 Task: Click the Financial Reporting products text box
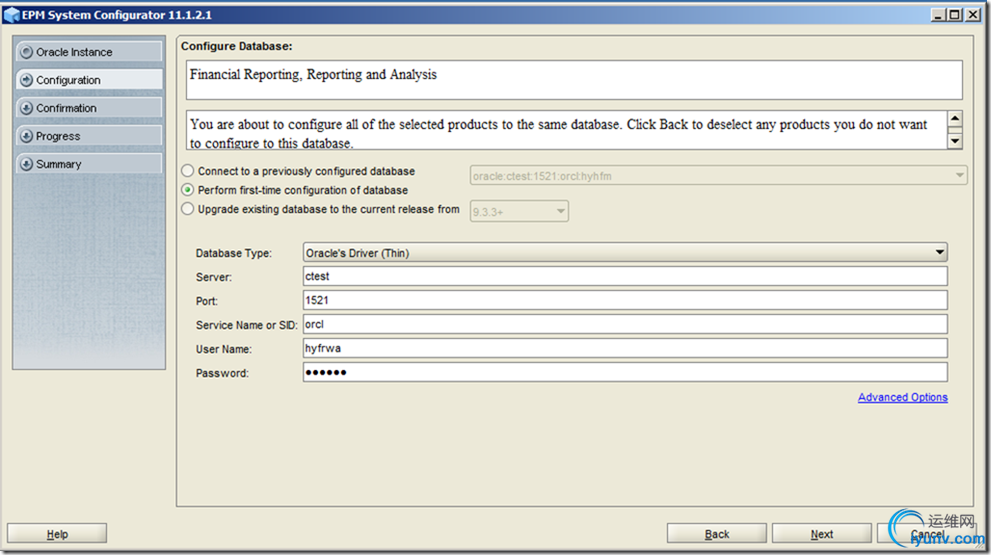574,80
